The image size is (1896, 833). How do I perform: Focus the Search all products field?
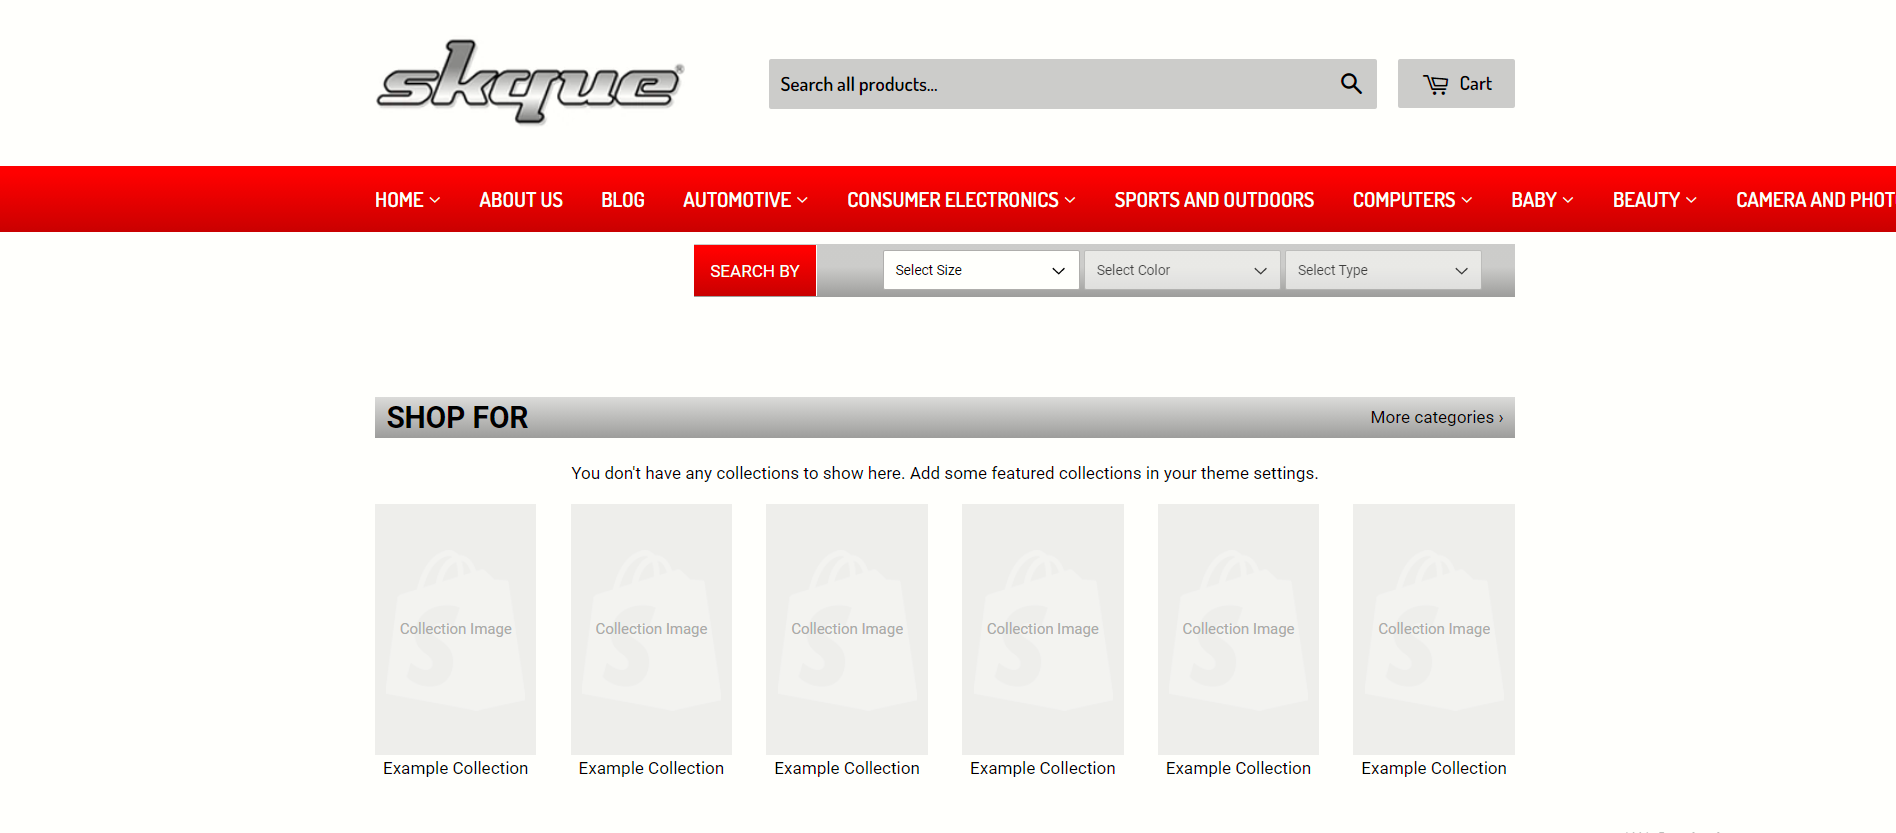pos(1050,84)
